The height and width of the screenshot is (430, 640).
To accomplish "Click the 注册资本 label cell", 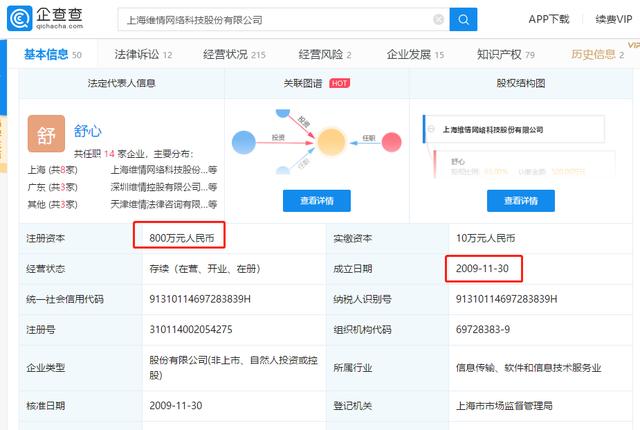I will pyautogui.click(x=81, y=238).
